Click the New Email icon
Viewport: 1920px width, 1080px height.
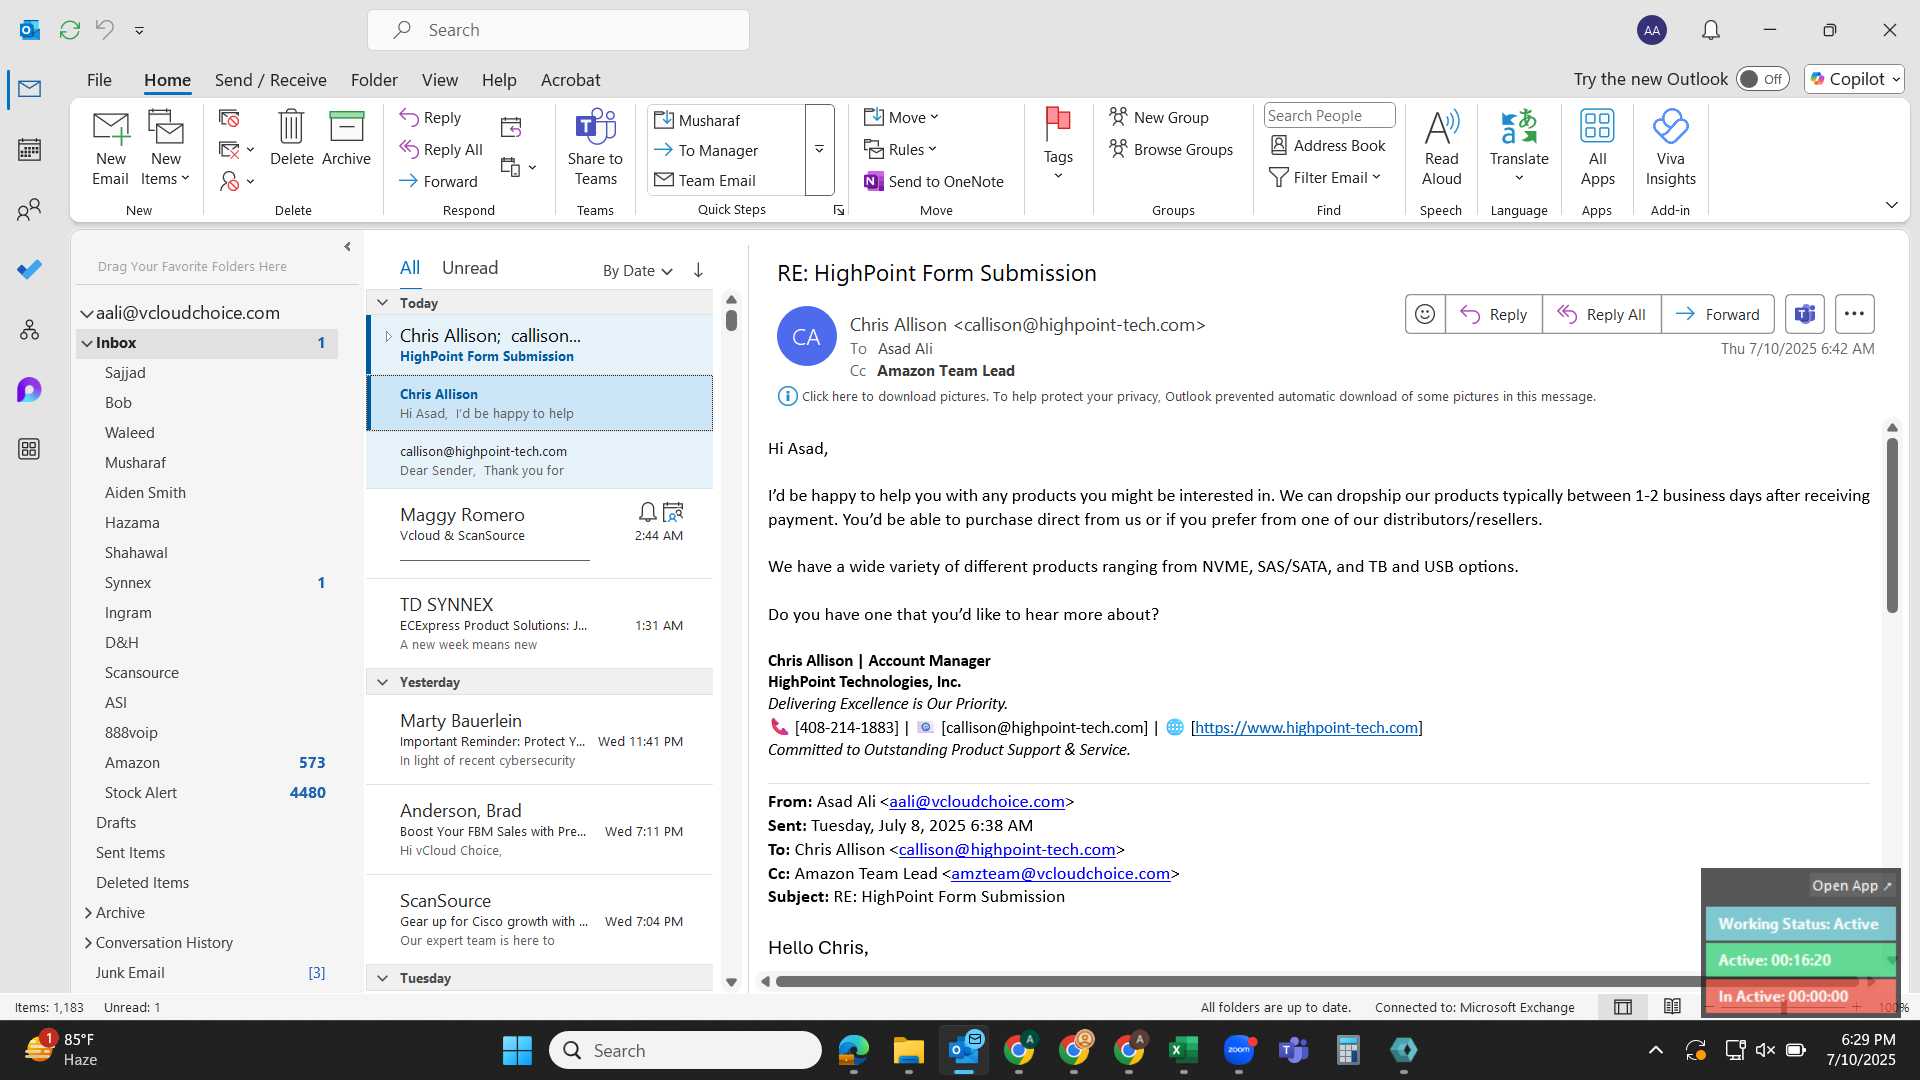pos(110,147)
